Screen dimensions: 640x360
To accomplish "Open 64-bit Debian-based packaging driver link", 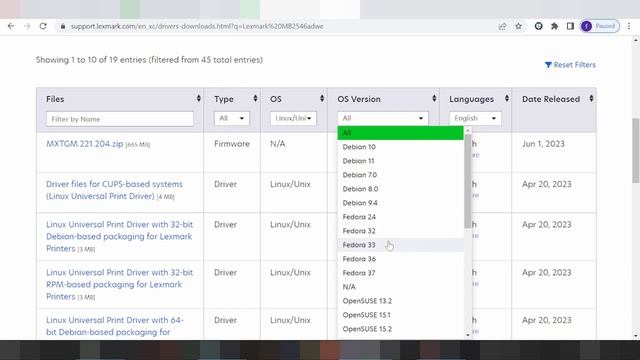I will click(115, 326).
